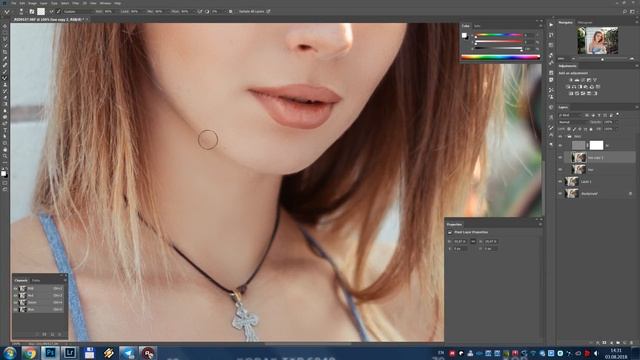Click the taskbar clock
640x360 pixels.
(x=616, y=353)
